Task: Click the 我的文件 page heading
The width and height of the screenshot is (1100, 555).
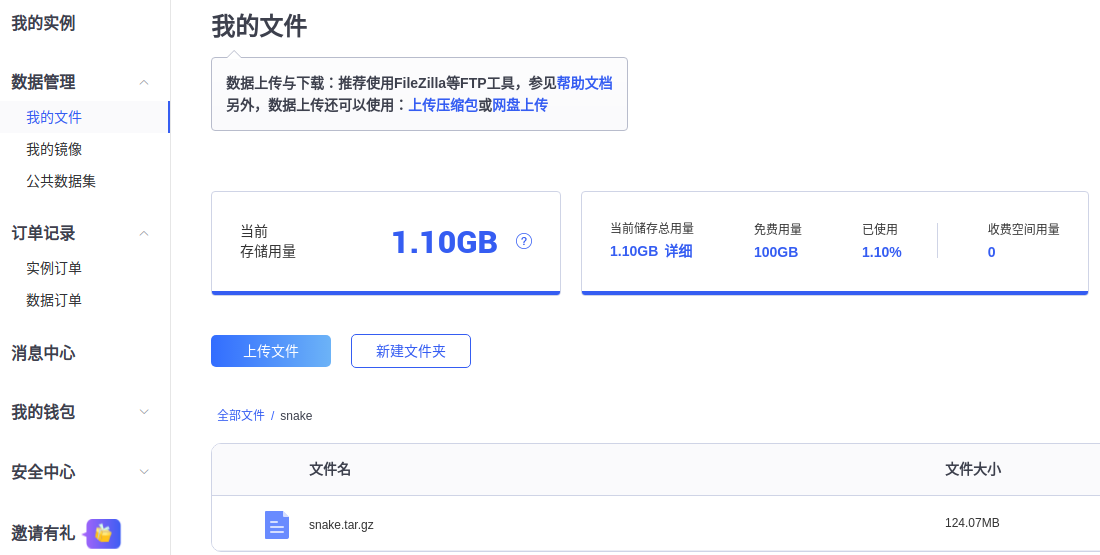Action: (x=260, y=26)
